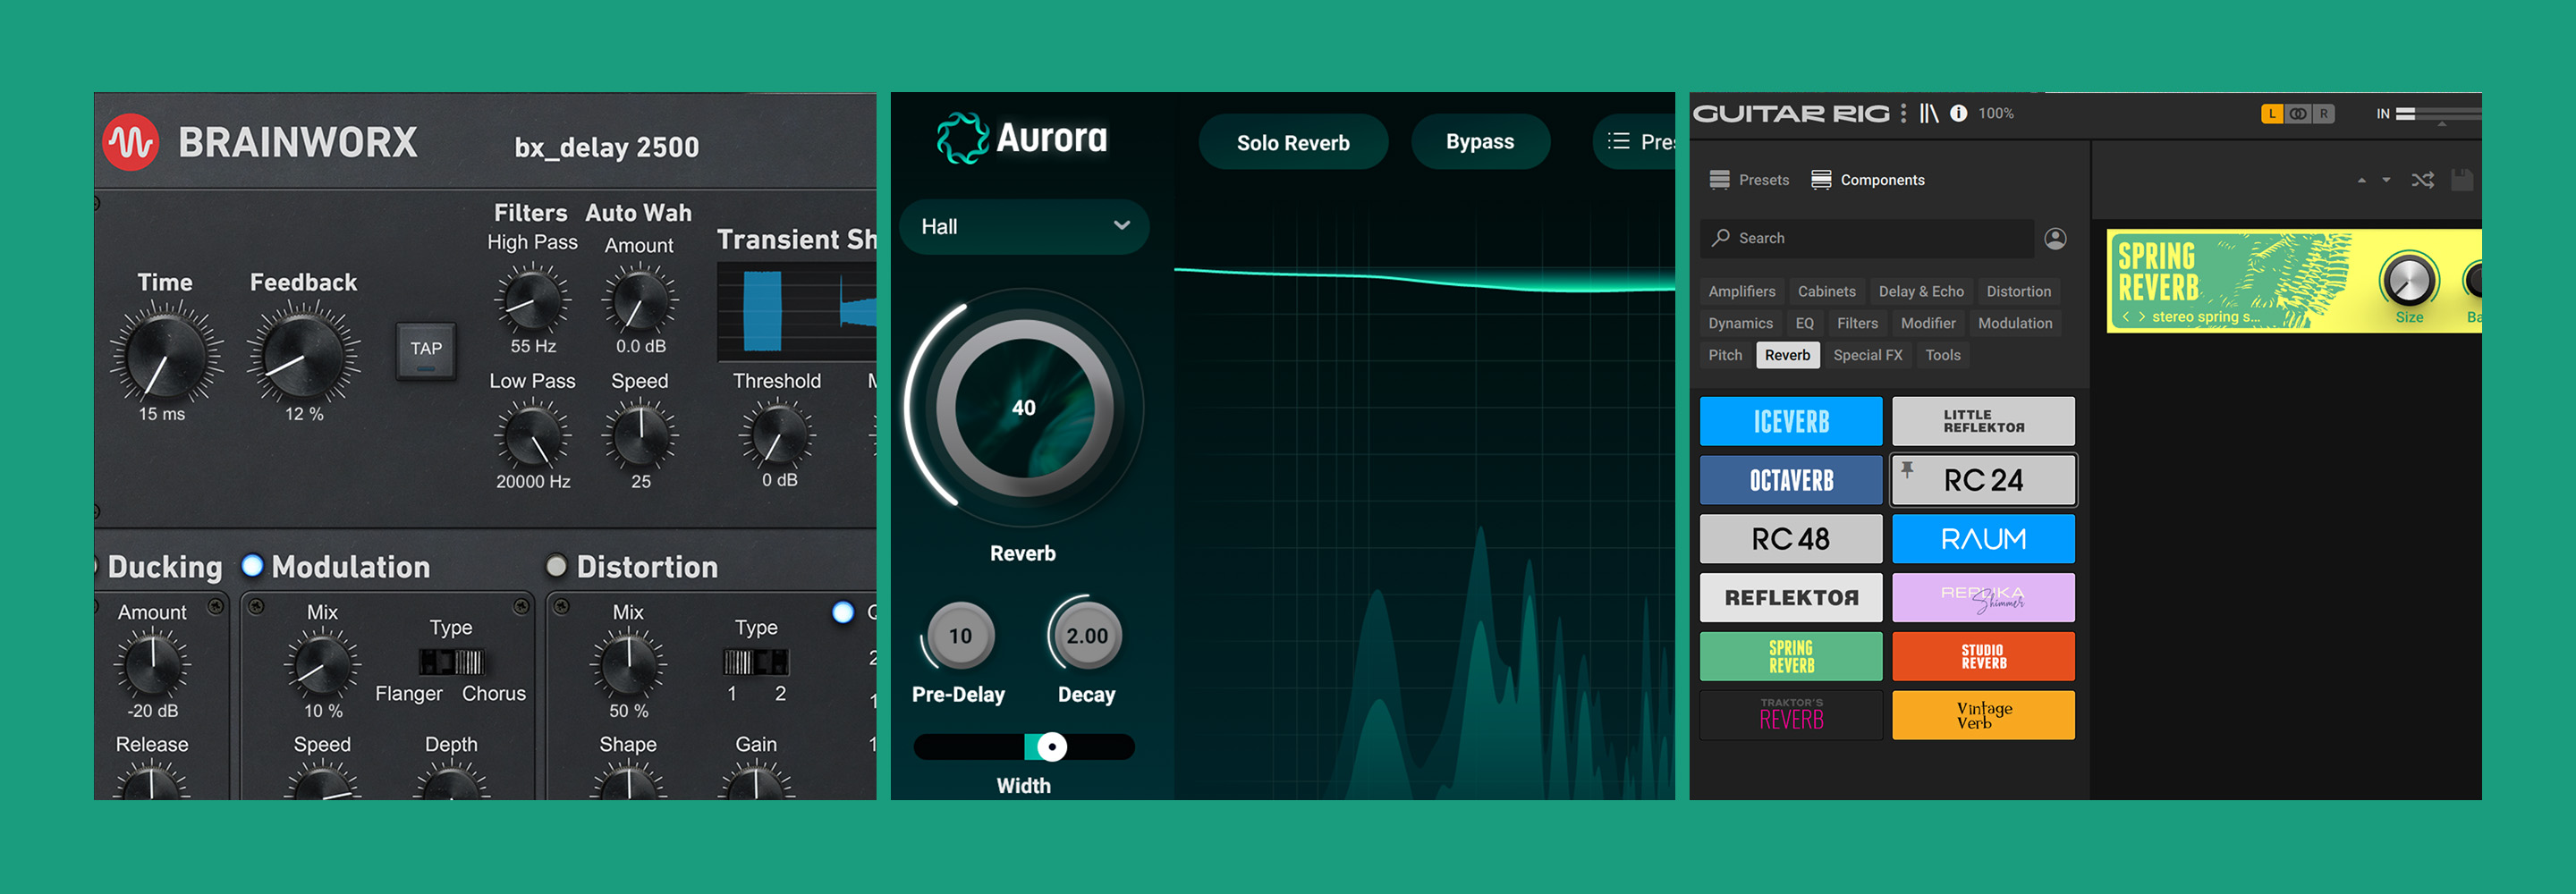Click the Transient Threshold knob
Image resolution: width=2576 pixels, height=894 pixels.
(777, 435)
